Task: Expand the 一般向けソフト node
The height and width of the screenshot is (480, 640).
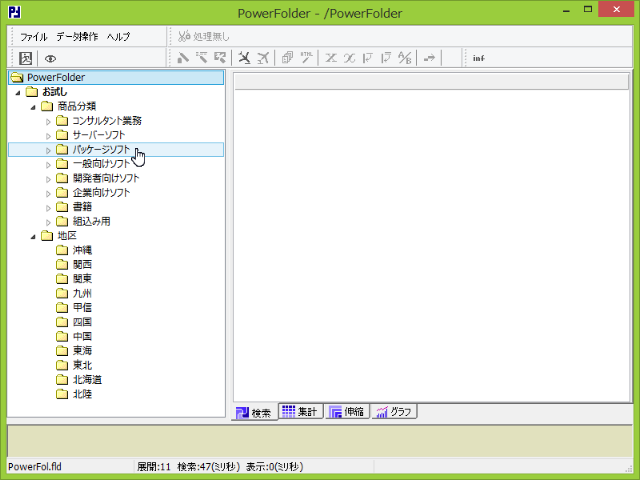Action: 48,164
